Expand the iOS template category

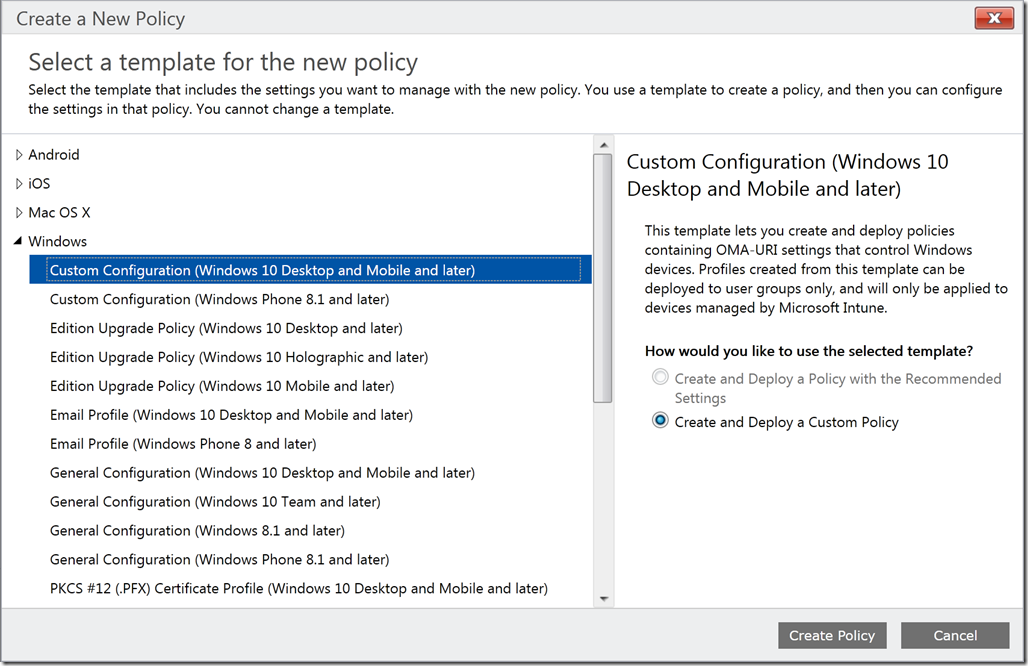[x=19, y=184]
